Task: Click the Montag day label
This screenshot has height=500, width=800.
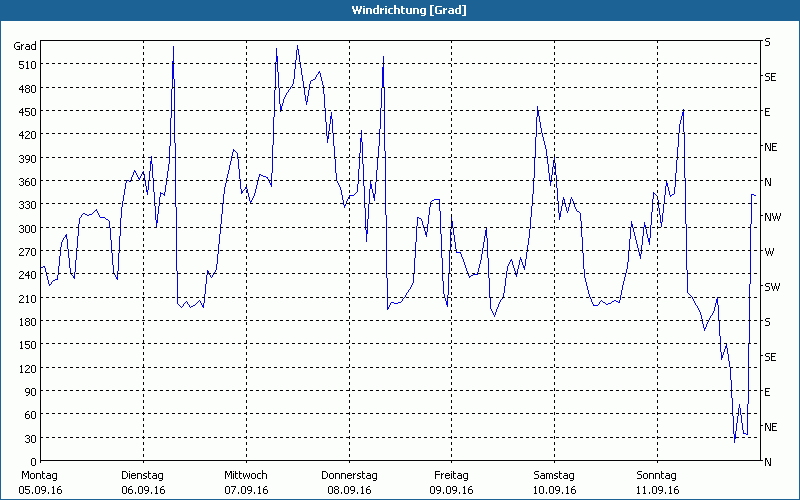Action: pos(39,476)
